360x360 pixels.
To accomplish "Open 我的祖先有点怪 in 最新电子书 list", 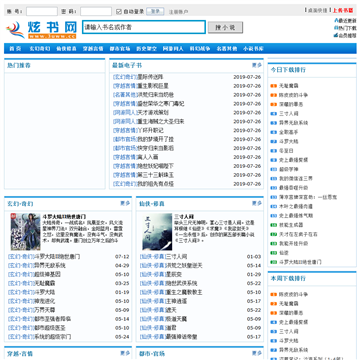I will pos(156,184).
